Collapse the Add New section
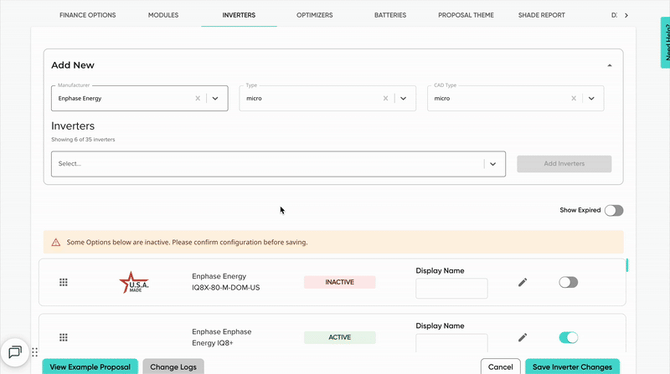Screen dimensions: 670x374 [x=609, y=65]
